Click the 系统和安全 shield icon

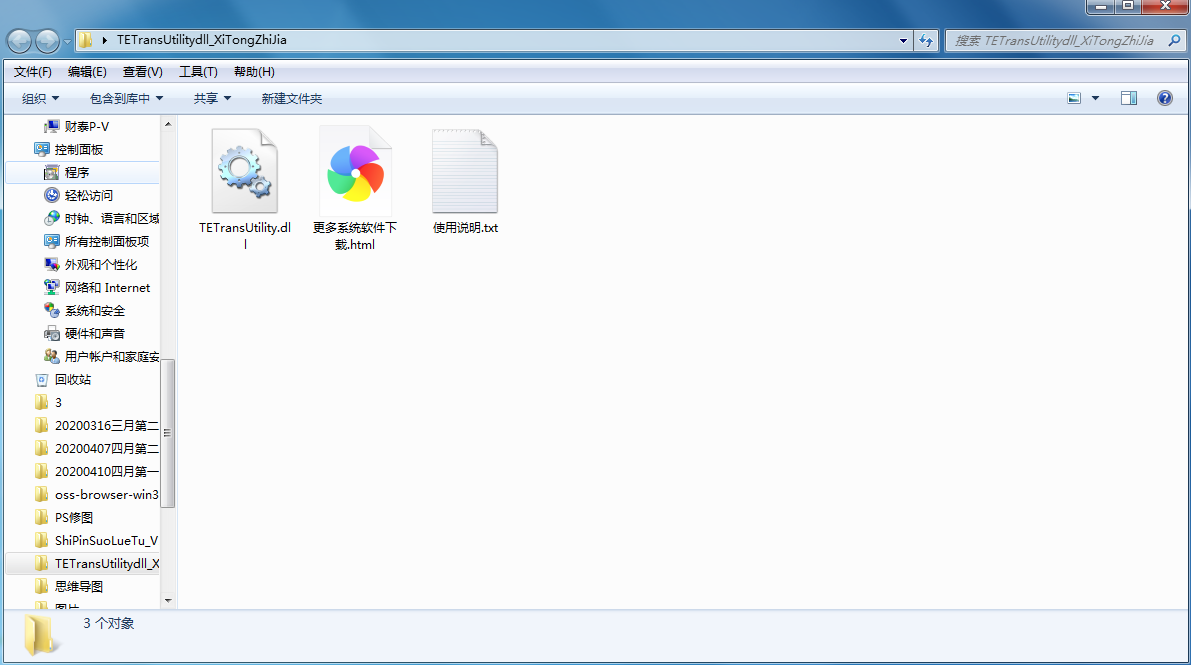[52, 310]
